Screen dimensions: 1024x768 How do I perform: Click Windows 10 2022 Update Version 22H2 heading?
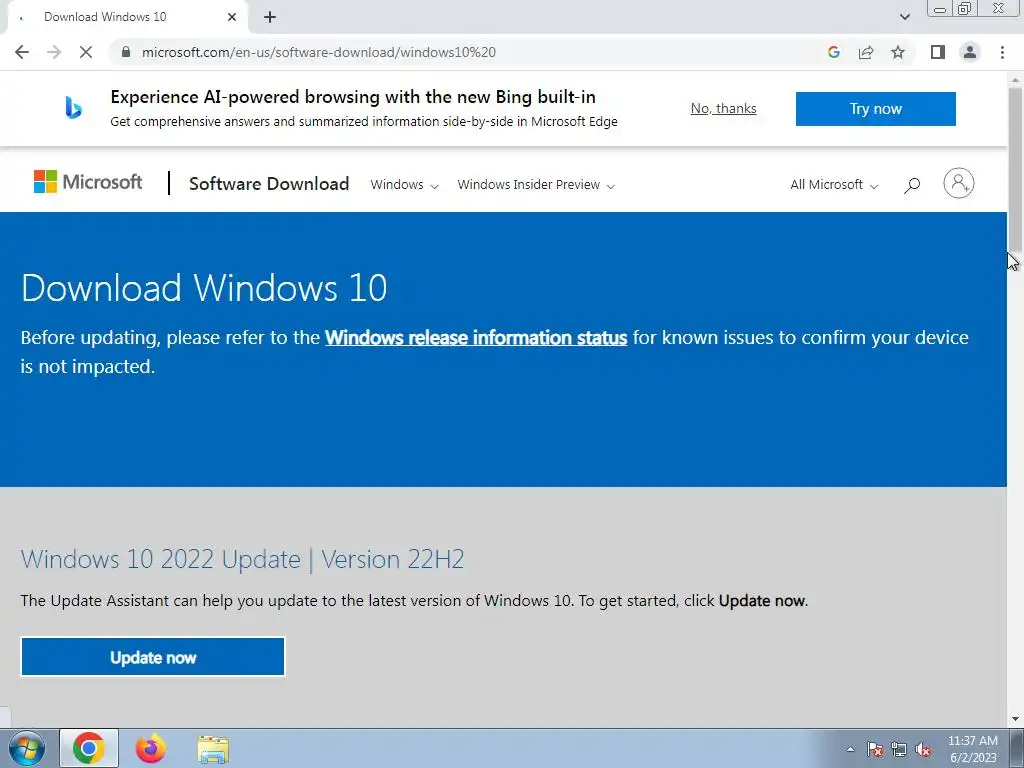tap(242, 559)
